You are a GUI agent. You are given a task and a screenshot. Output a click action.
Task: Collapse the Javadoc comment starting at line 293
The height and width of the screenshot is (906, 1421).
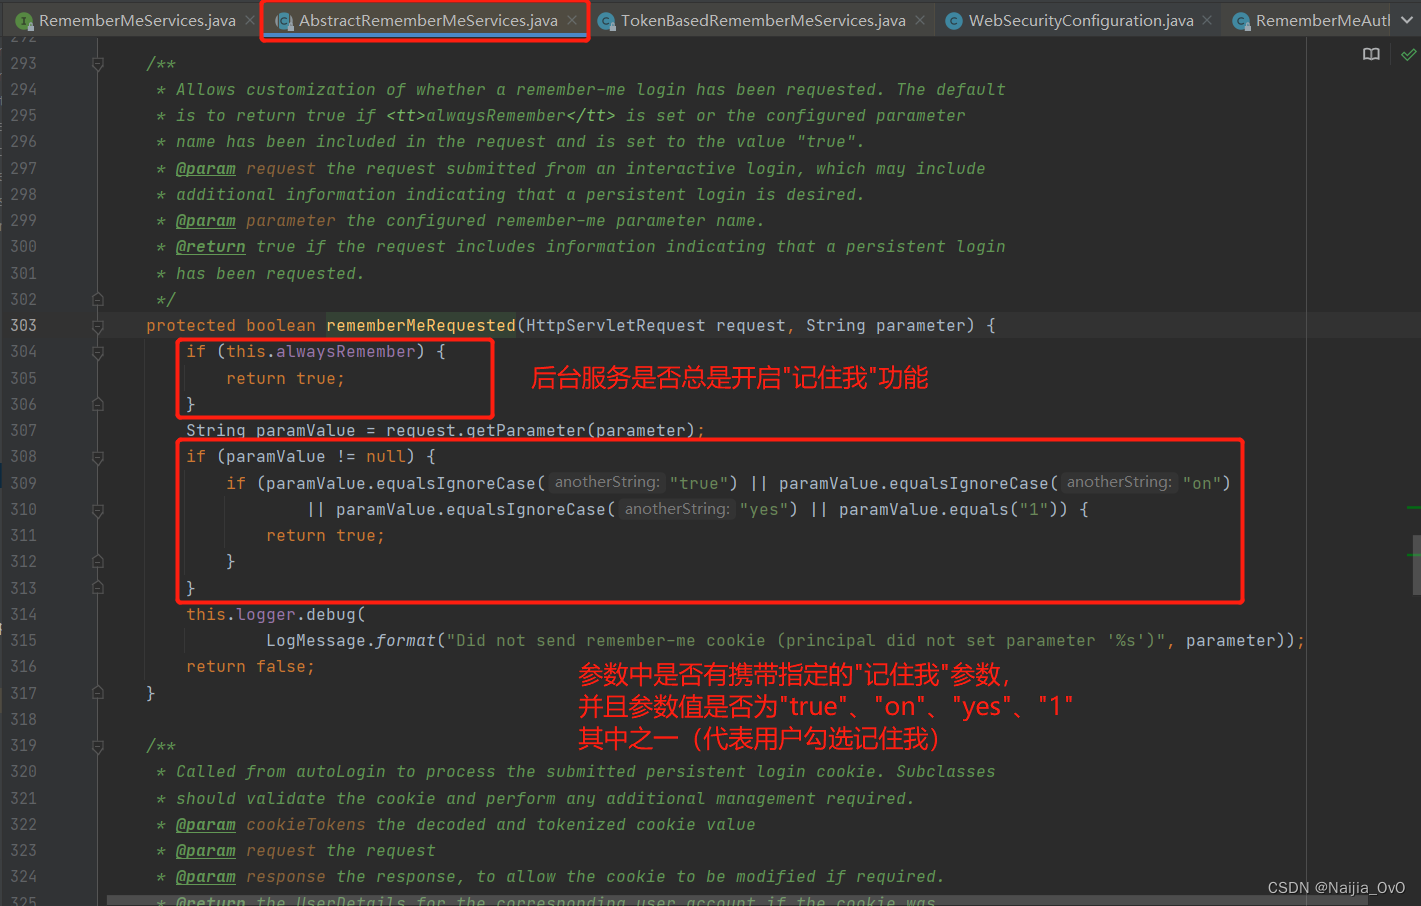[98, 64]
